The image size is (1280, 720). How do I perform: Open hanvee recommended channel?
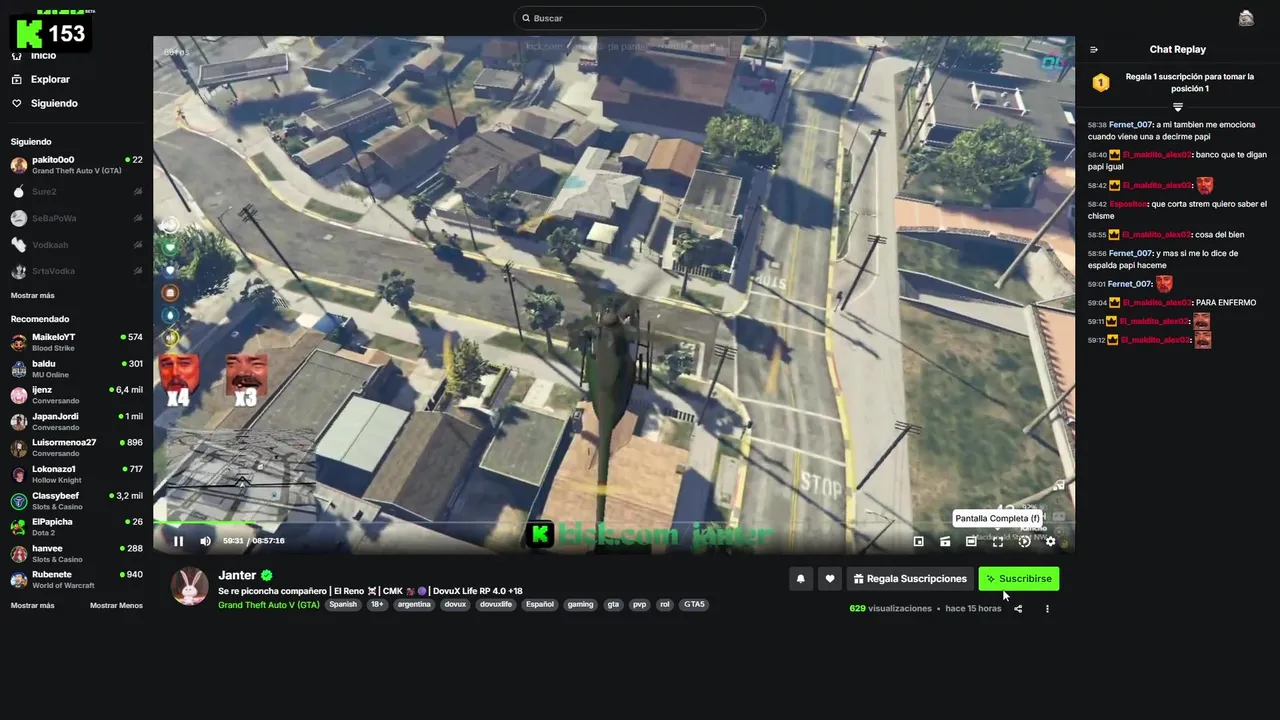77,554
